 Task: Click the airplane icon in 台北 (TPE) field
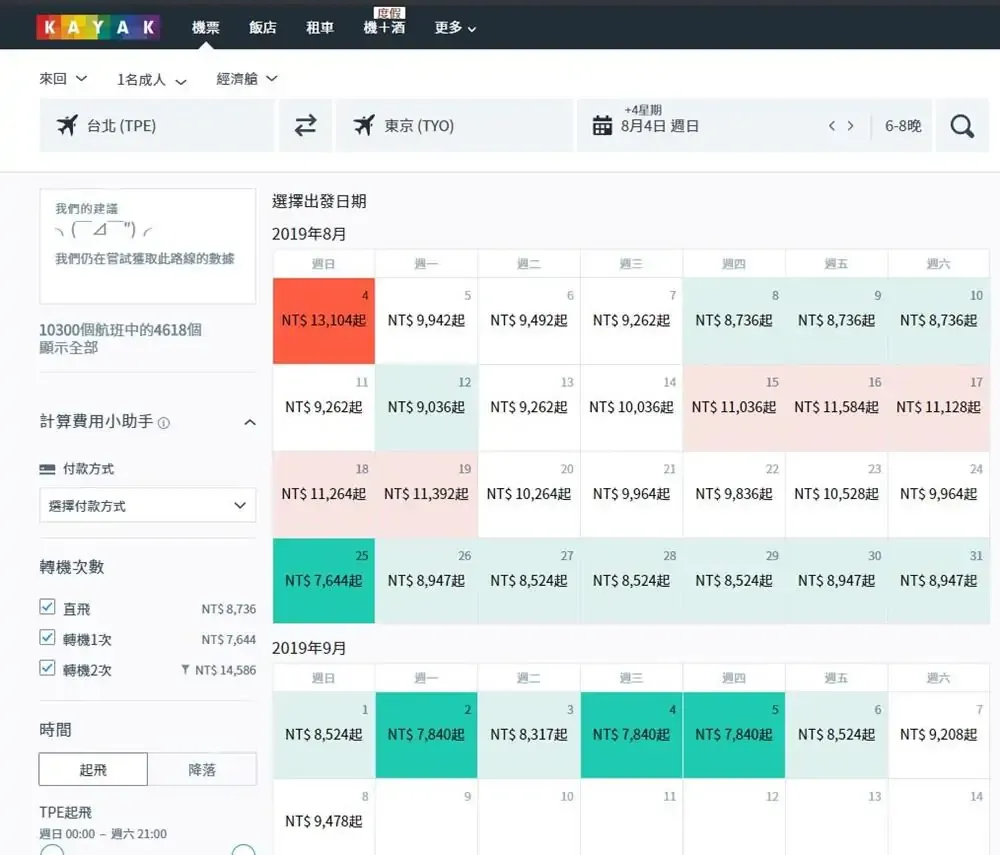tap(67, 125)
